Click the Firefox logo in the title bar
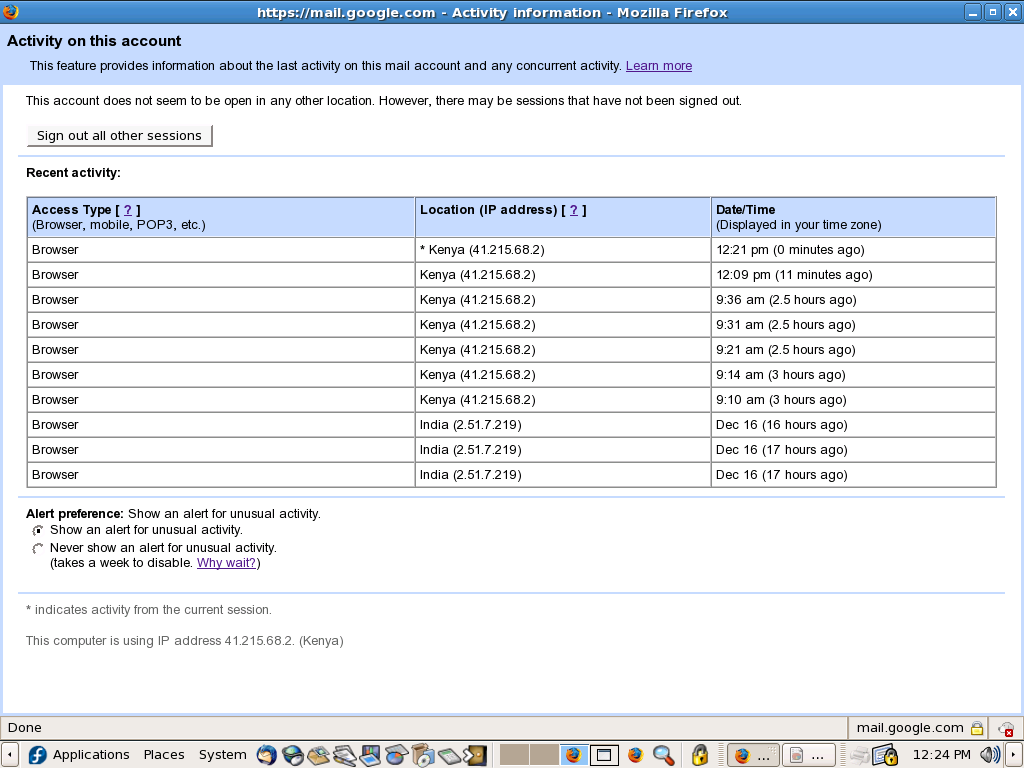This screenshot has height=768, width=1024. tap(11, 12)
